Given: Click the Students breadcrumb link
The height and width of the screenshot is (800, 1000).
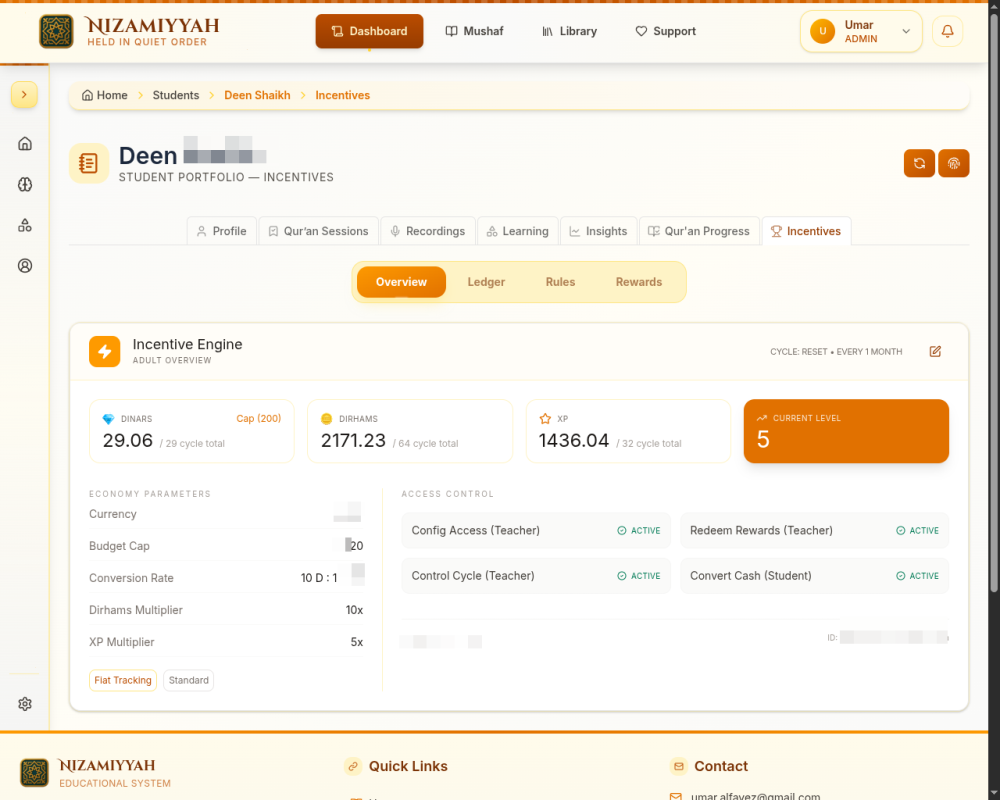Looking at the screenshot, I should tap(175, 95).
